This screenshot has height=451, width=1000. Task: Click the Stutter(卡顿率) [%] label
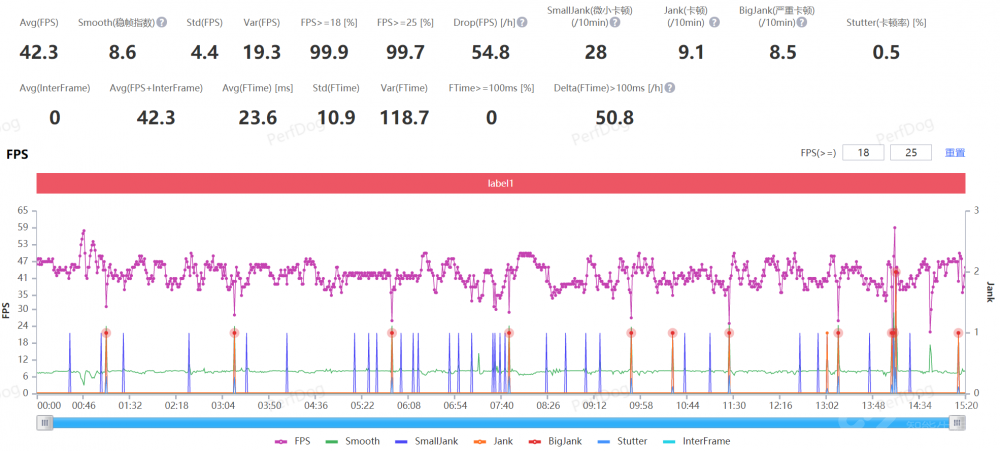[886, 22]
